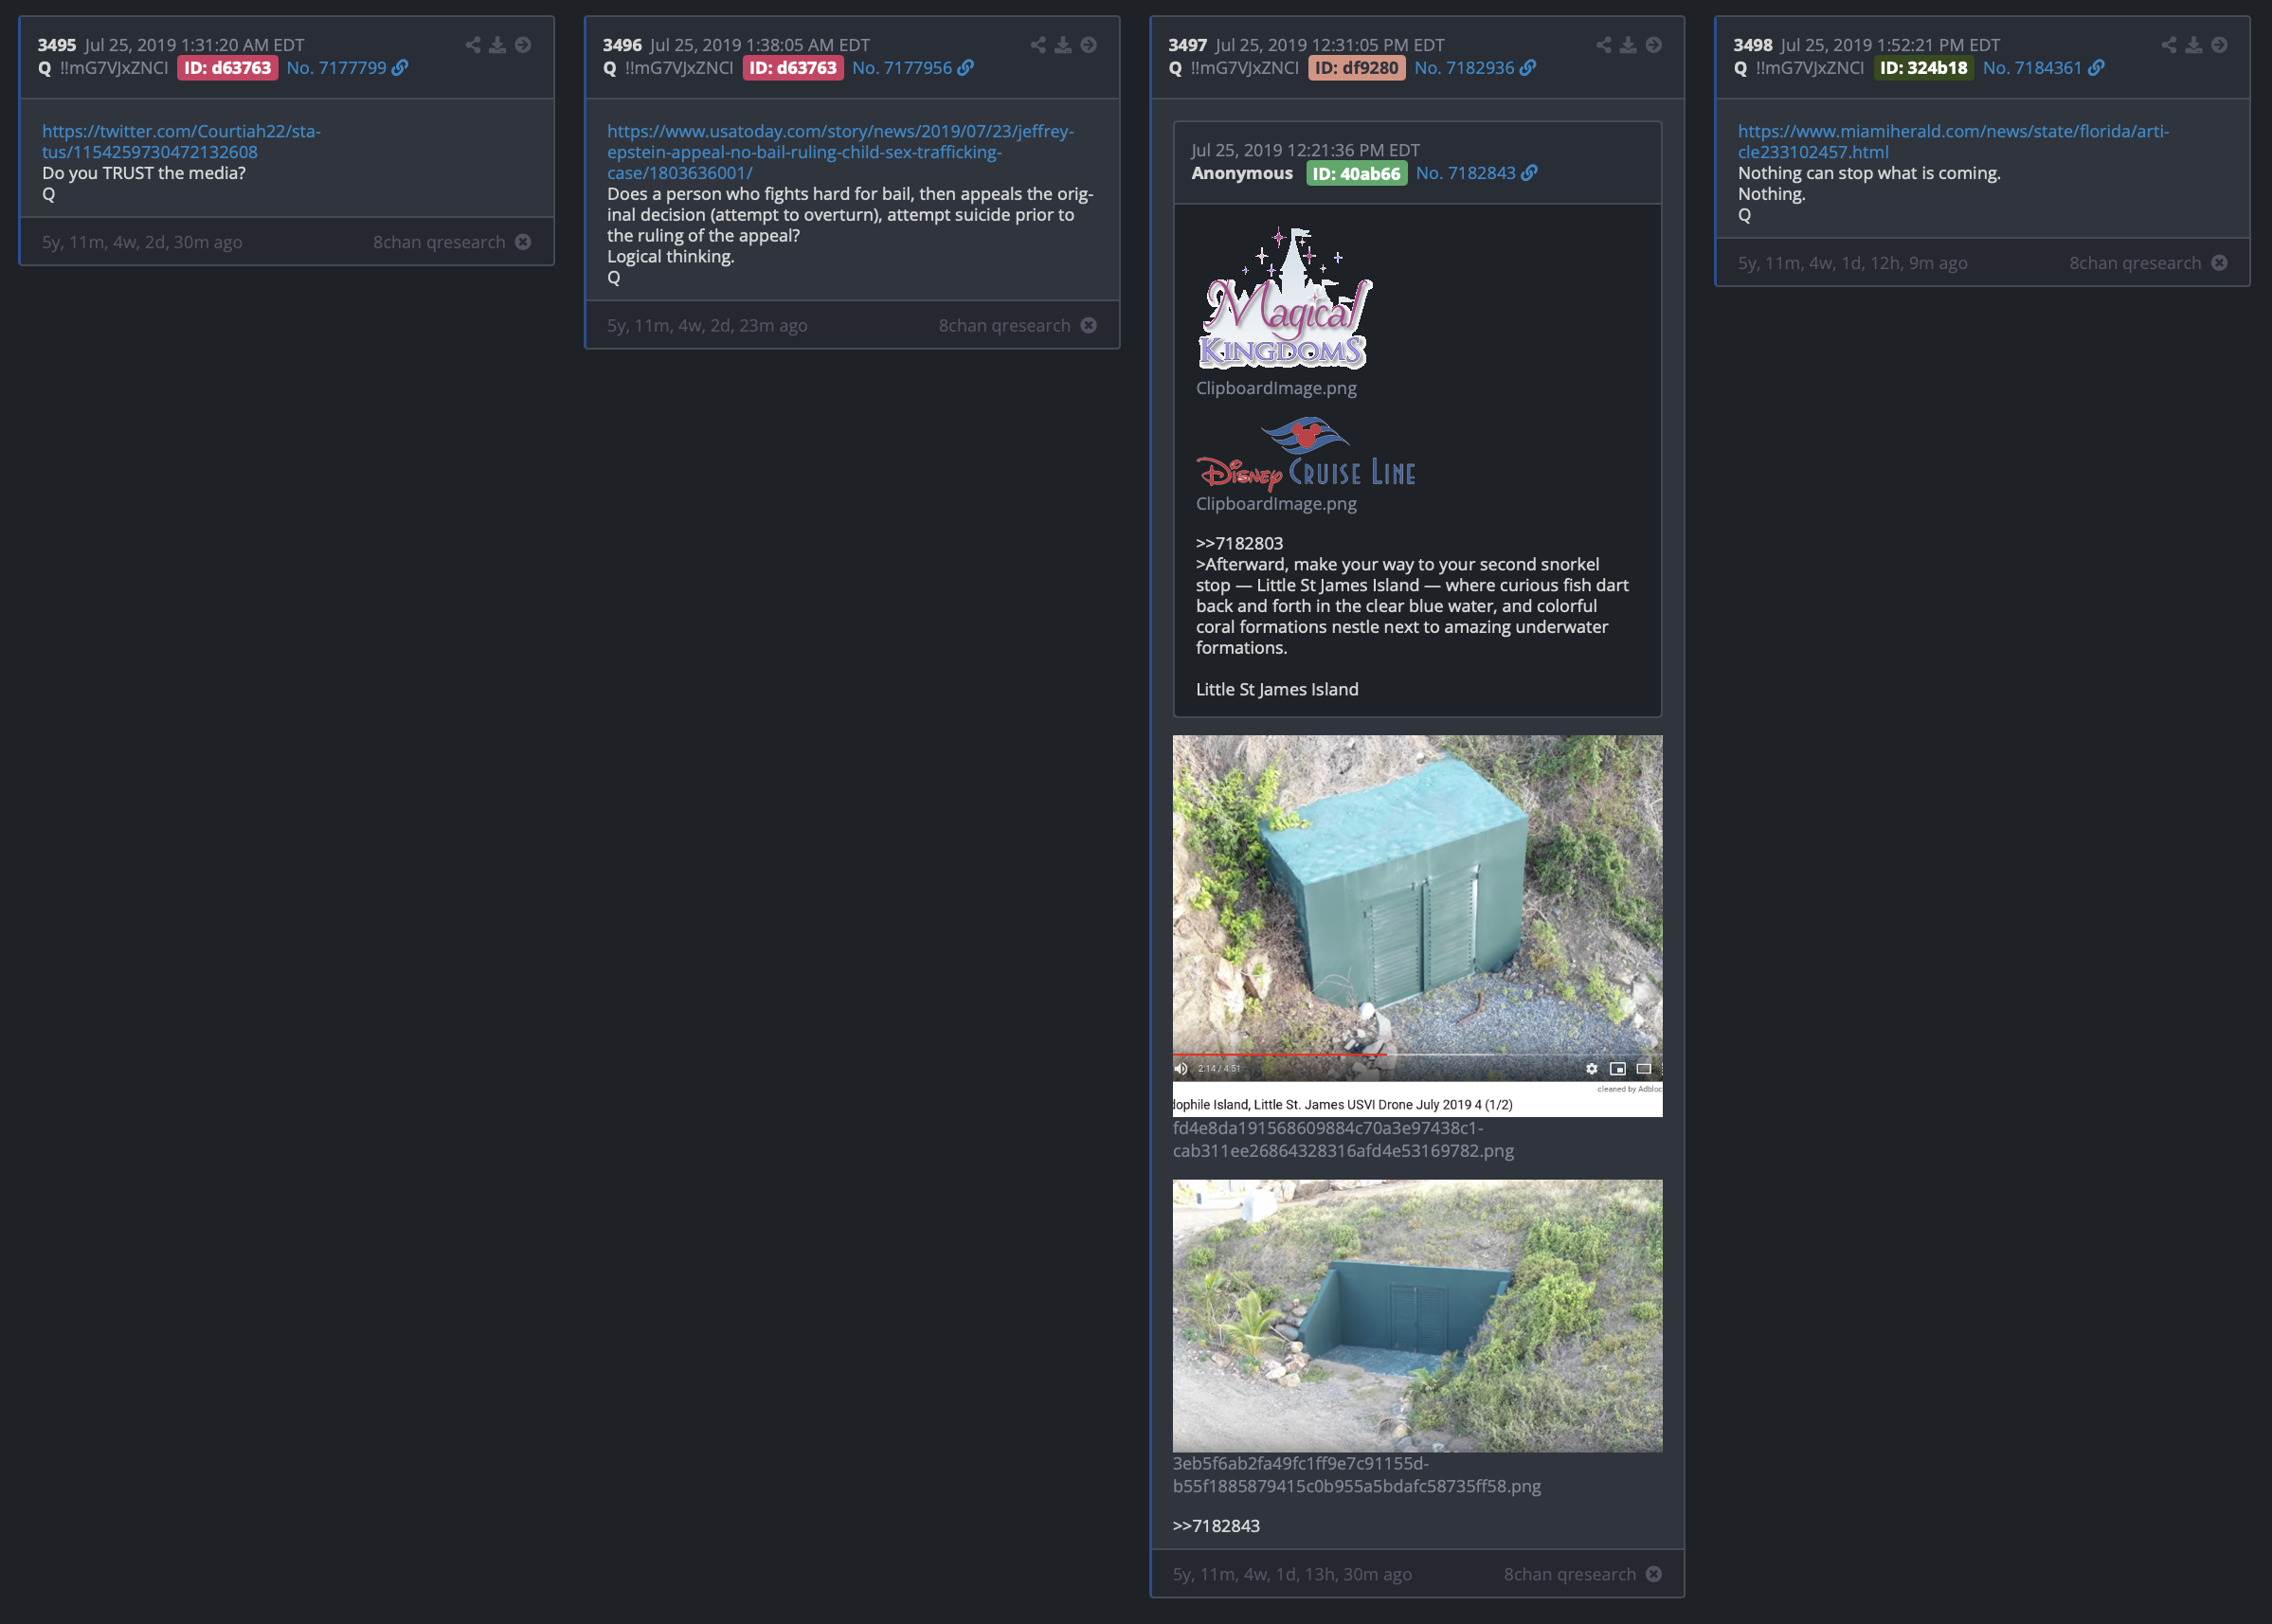The width and height of the screenshot is (2272, 1624).
Task: Click the download icon on post 3497
Action: click(x=1628, y=45)
